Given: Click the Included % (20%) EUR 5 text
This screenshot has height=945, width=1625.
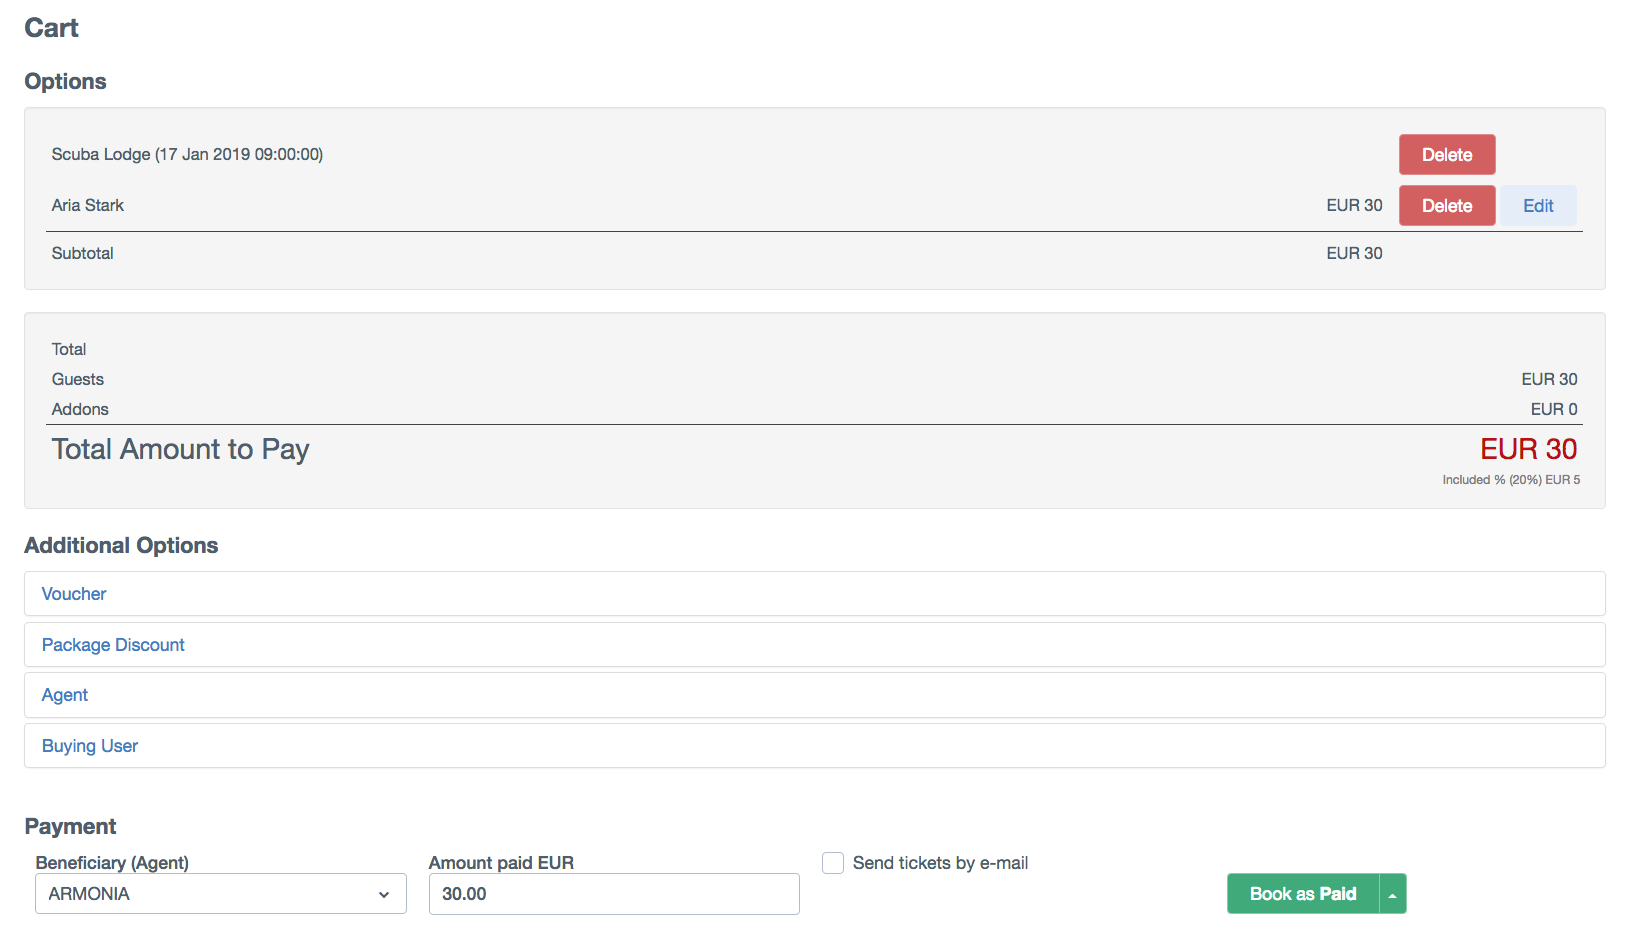Looking at the screenshot, I should [x=1511, y=480].
